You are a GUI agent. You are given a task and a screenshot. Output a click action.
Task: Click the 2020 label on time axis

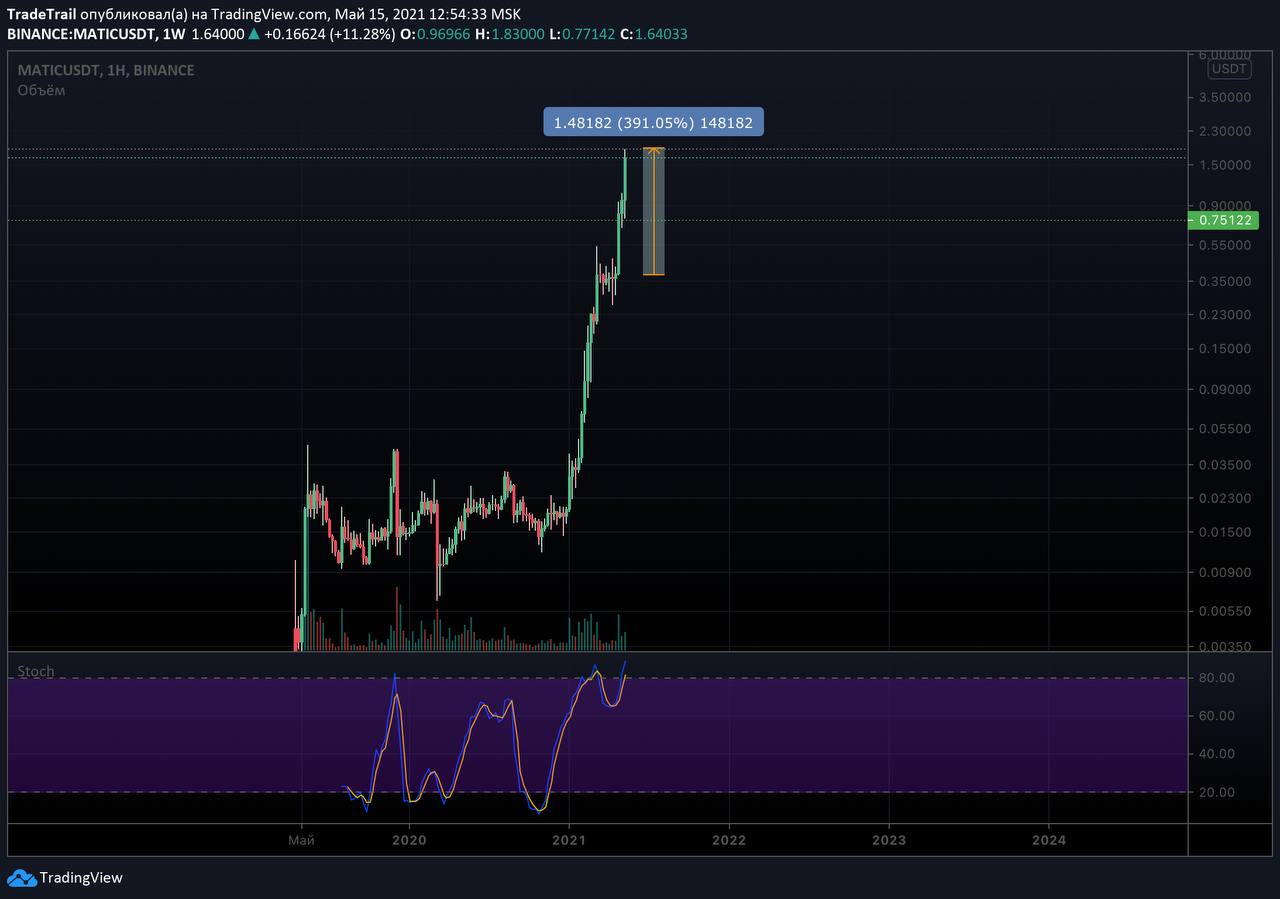click(409, 840)
